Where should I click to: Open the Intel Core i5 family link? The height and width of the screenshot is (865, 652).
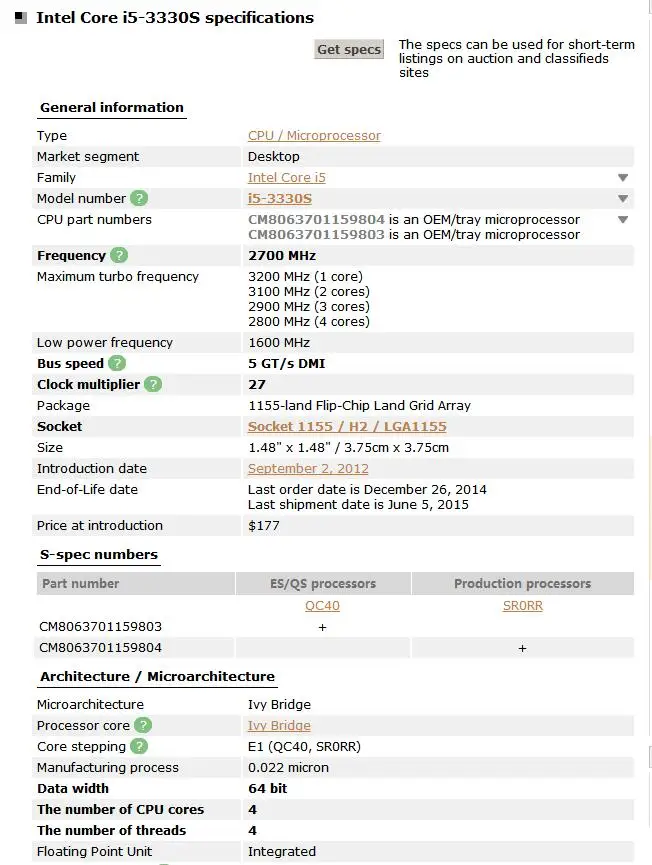click(x=287, y=178)
